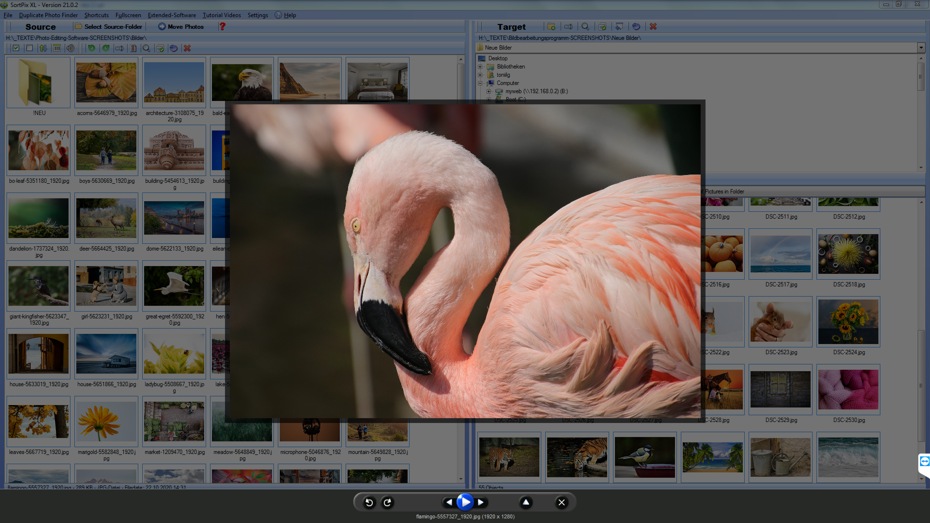Screen dimensions: 930x523
Task: Go to previous photo in viewer
Action: tap(448, 502)
